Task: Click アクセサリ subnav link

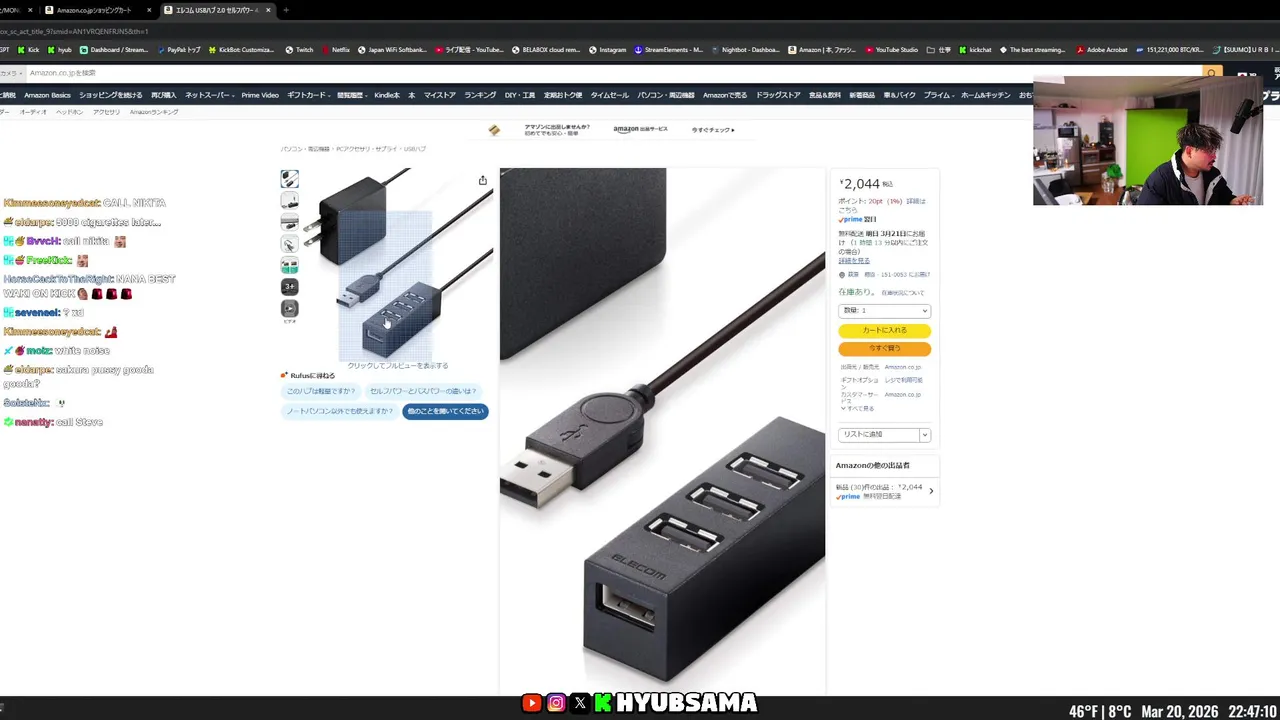Action: tap(106, 112)
